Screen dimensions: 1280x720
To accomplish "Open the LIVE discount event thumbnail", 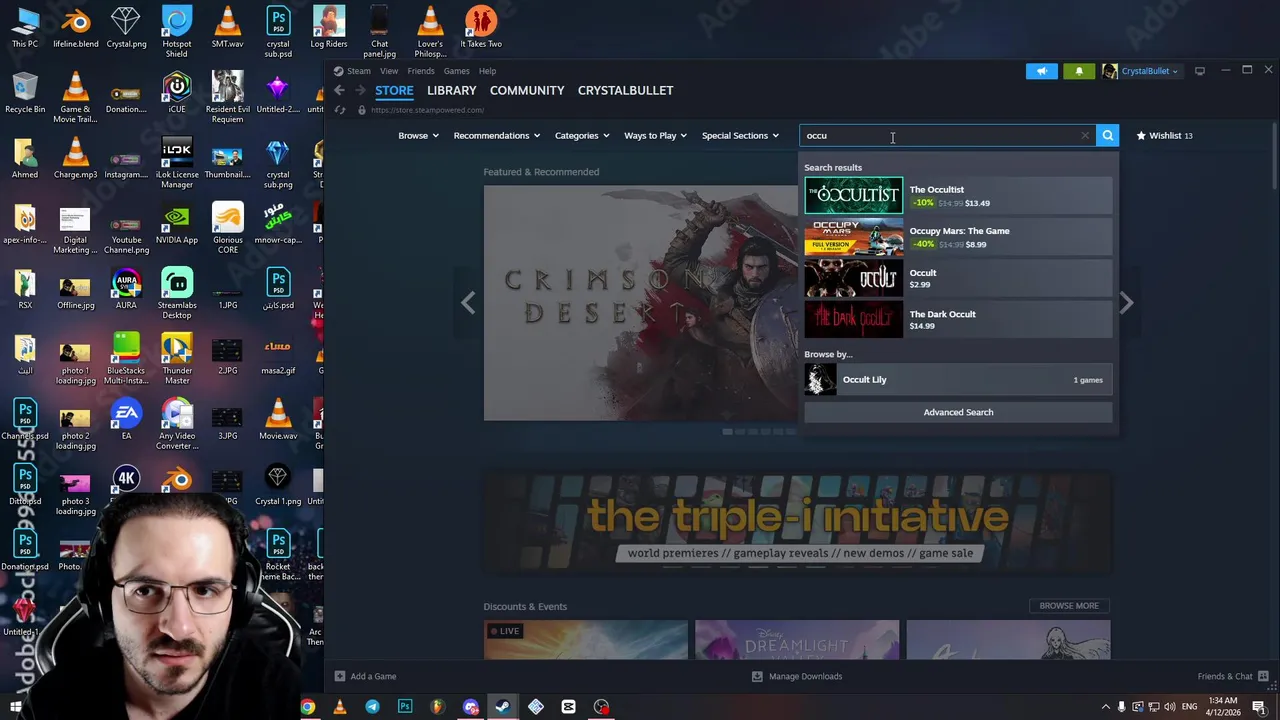I will pyautogui.click(x=586, y=640).
